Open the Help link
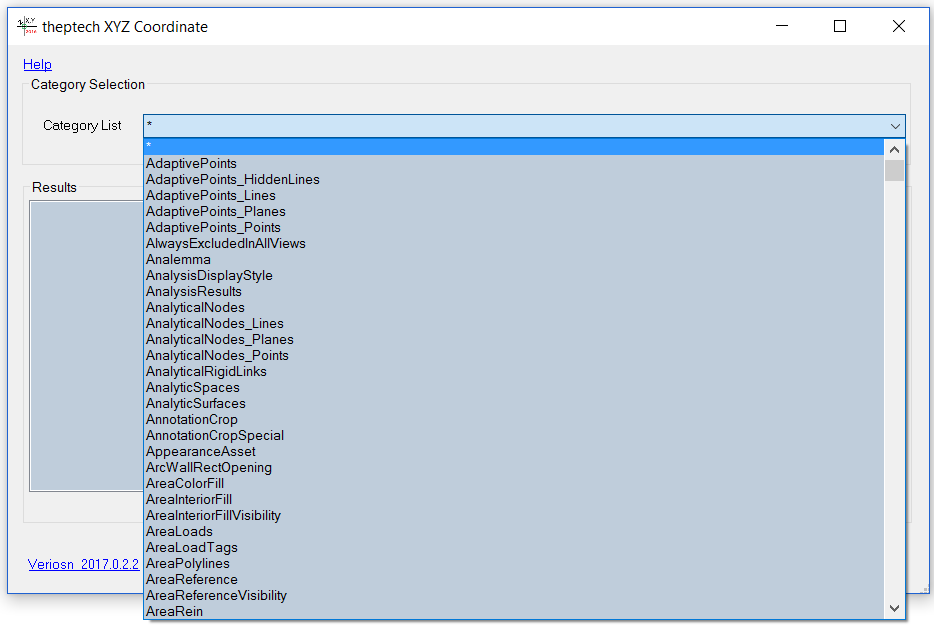The image size is (934, 630). point(38,64)
